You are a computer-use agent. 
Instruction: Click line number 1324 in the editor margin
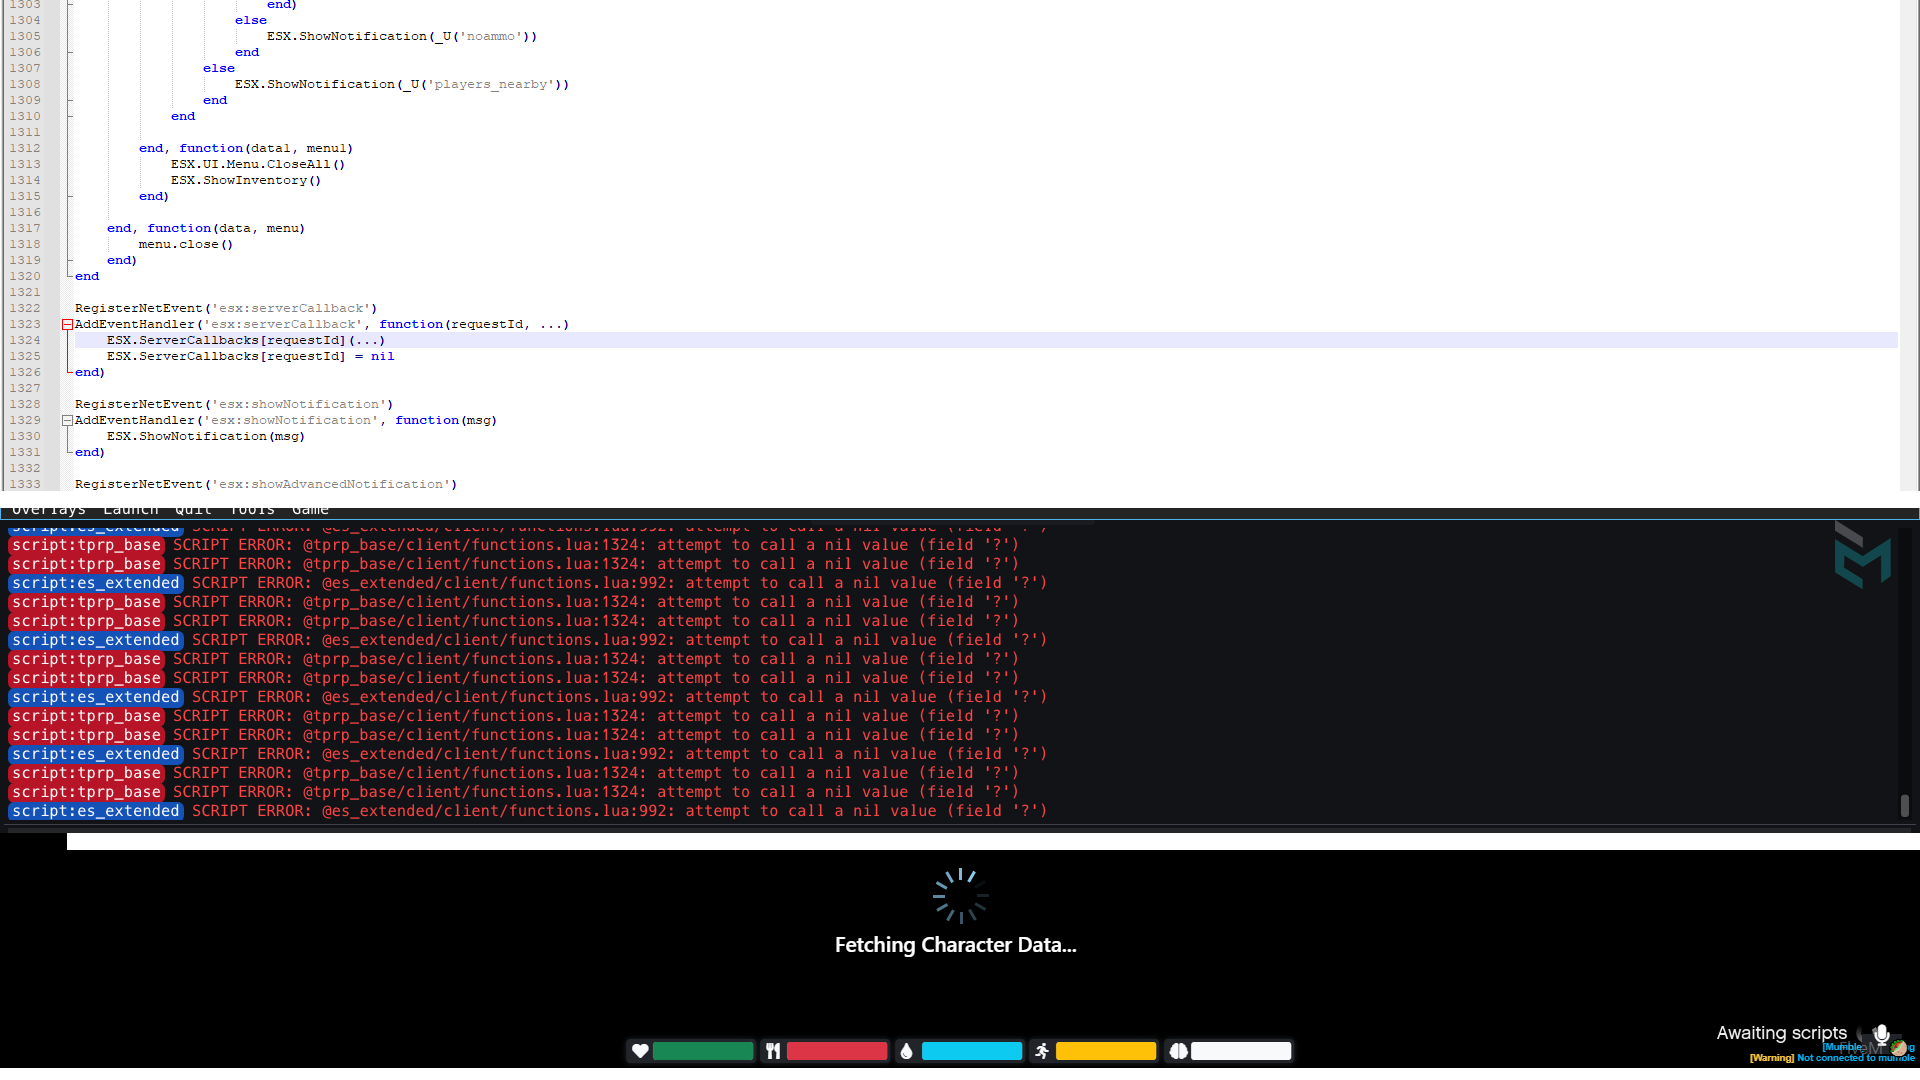(x=25, y=340)
